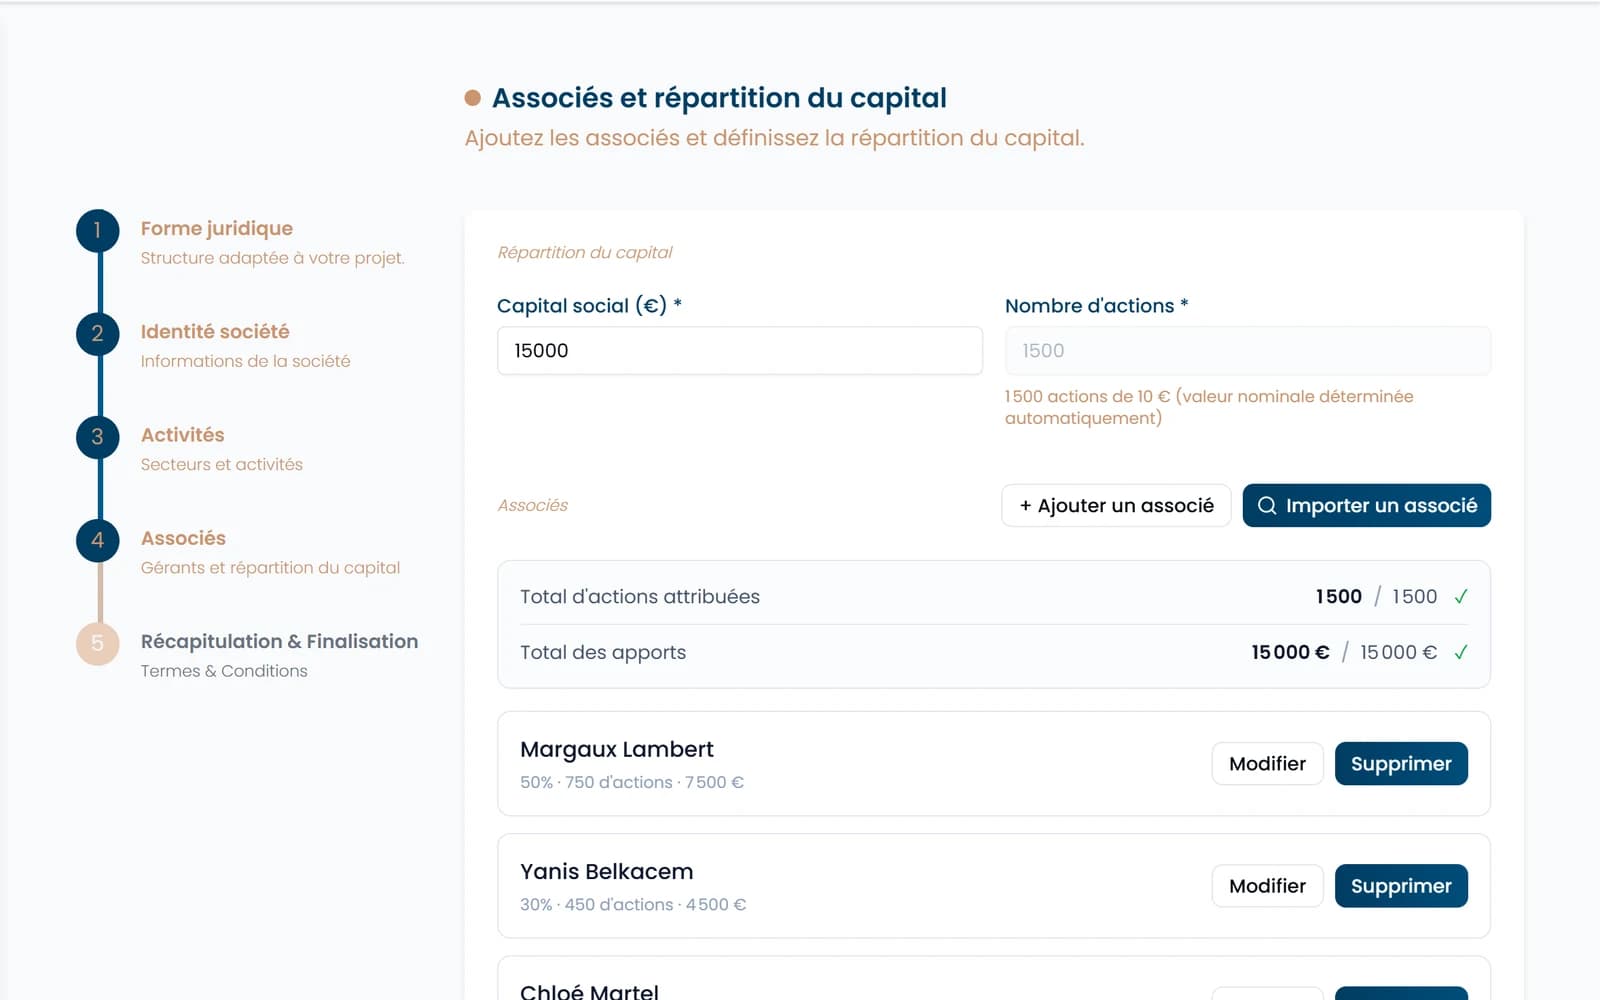Click the page heading 'Associés et répartition du capital'
This screenshot has width=1600, height=1000.
pos(719,98)
